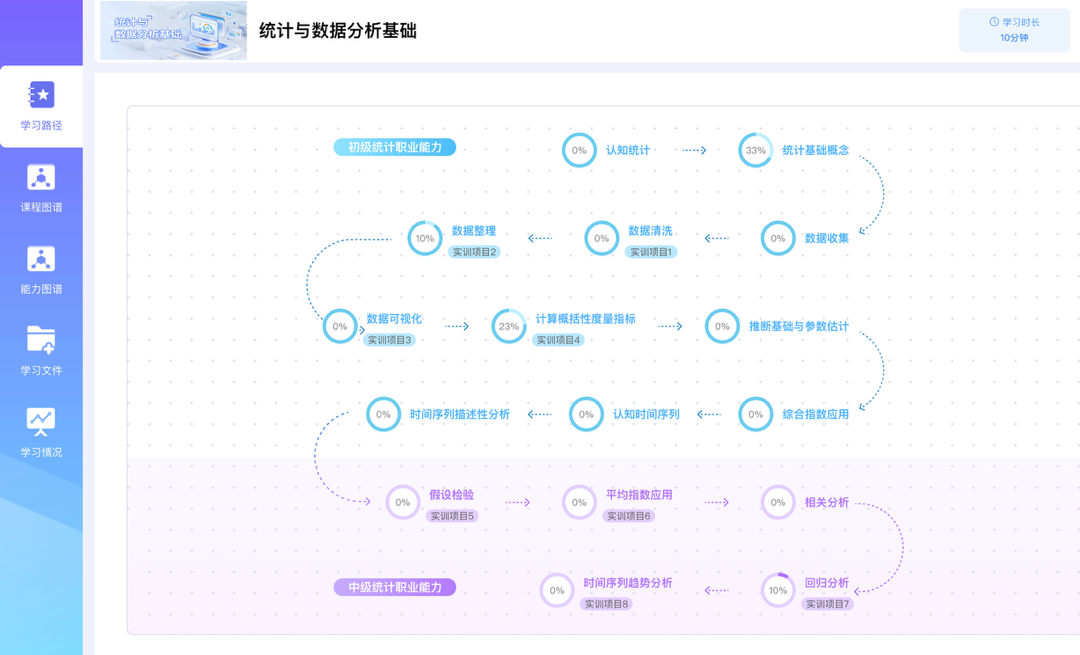Open the 统计基础概念 node
This screenshot has height=655, width=1080.
[816, 150]
